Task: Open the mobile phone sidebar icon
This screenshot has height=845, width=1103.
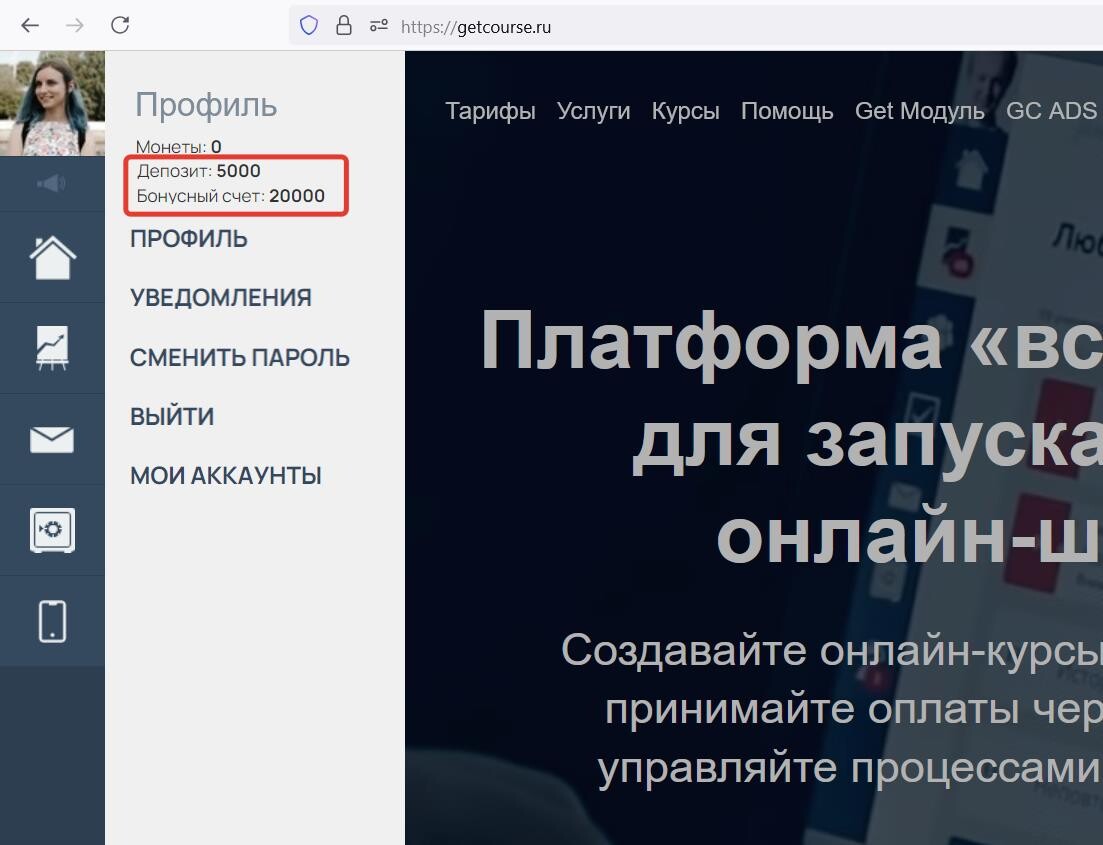Action: click(x=53, y=621)
